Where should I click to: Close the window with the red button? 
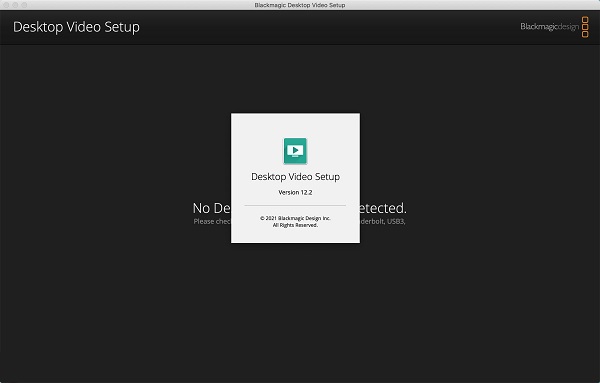coord(6,5)
